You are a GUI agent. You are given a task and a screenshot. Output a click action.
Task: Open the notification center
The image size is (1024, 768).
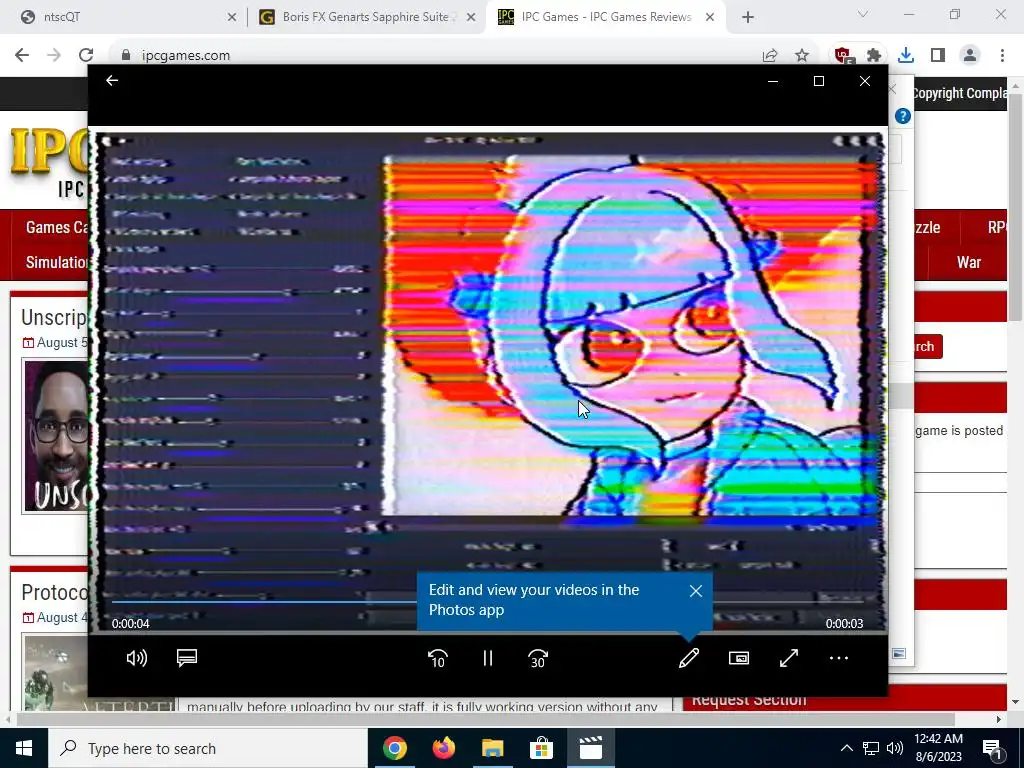coord(993,748)
